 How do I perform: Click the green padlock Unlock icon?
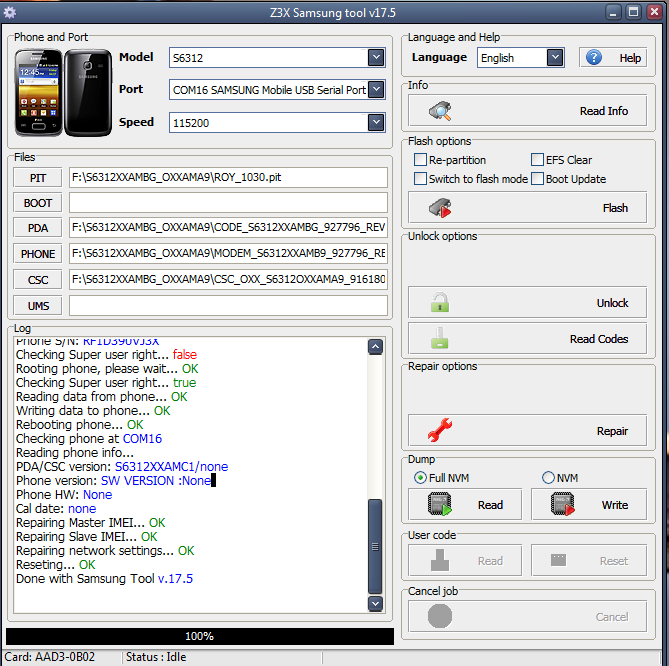pos(439,302)
